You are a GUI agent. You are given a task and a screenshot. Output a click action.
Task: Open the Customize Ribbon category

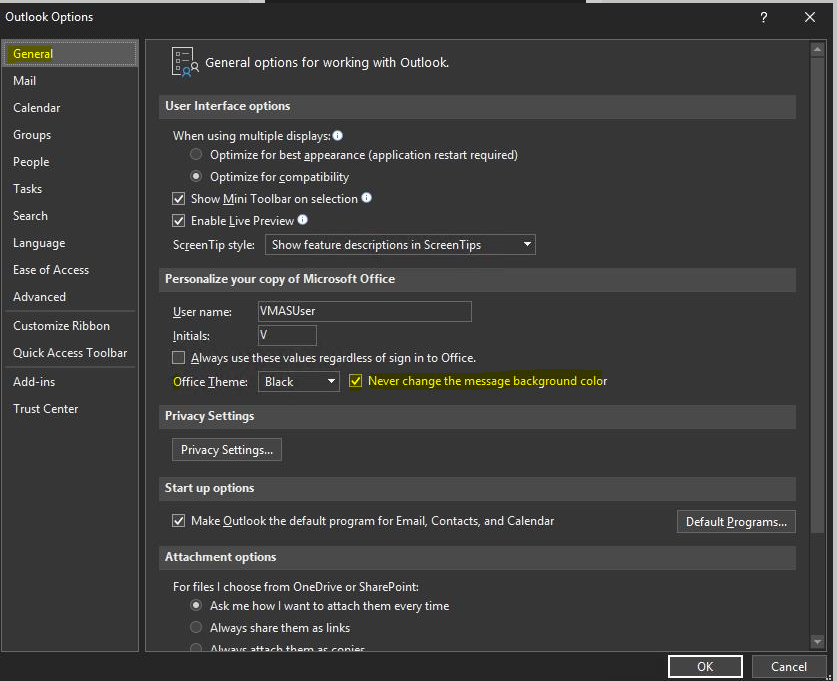(x=70, y=326)
